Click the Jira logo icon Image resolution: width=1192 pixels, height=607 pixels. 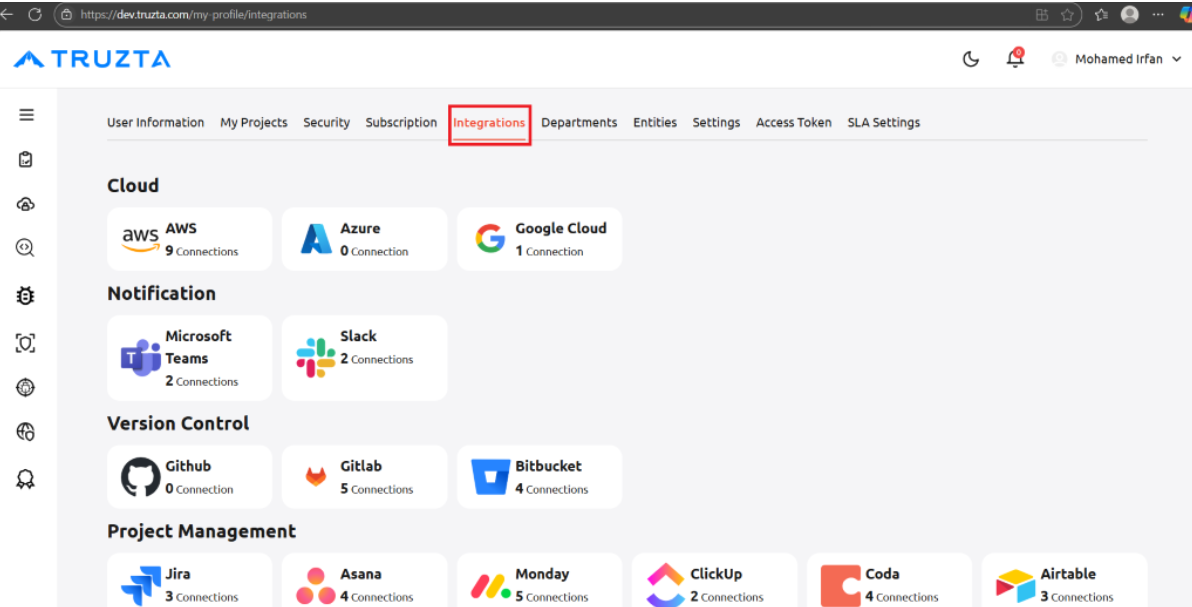click(x=141, y=586)
